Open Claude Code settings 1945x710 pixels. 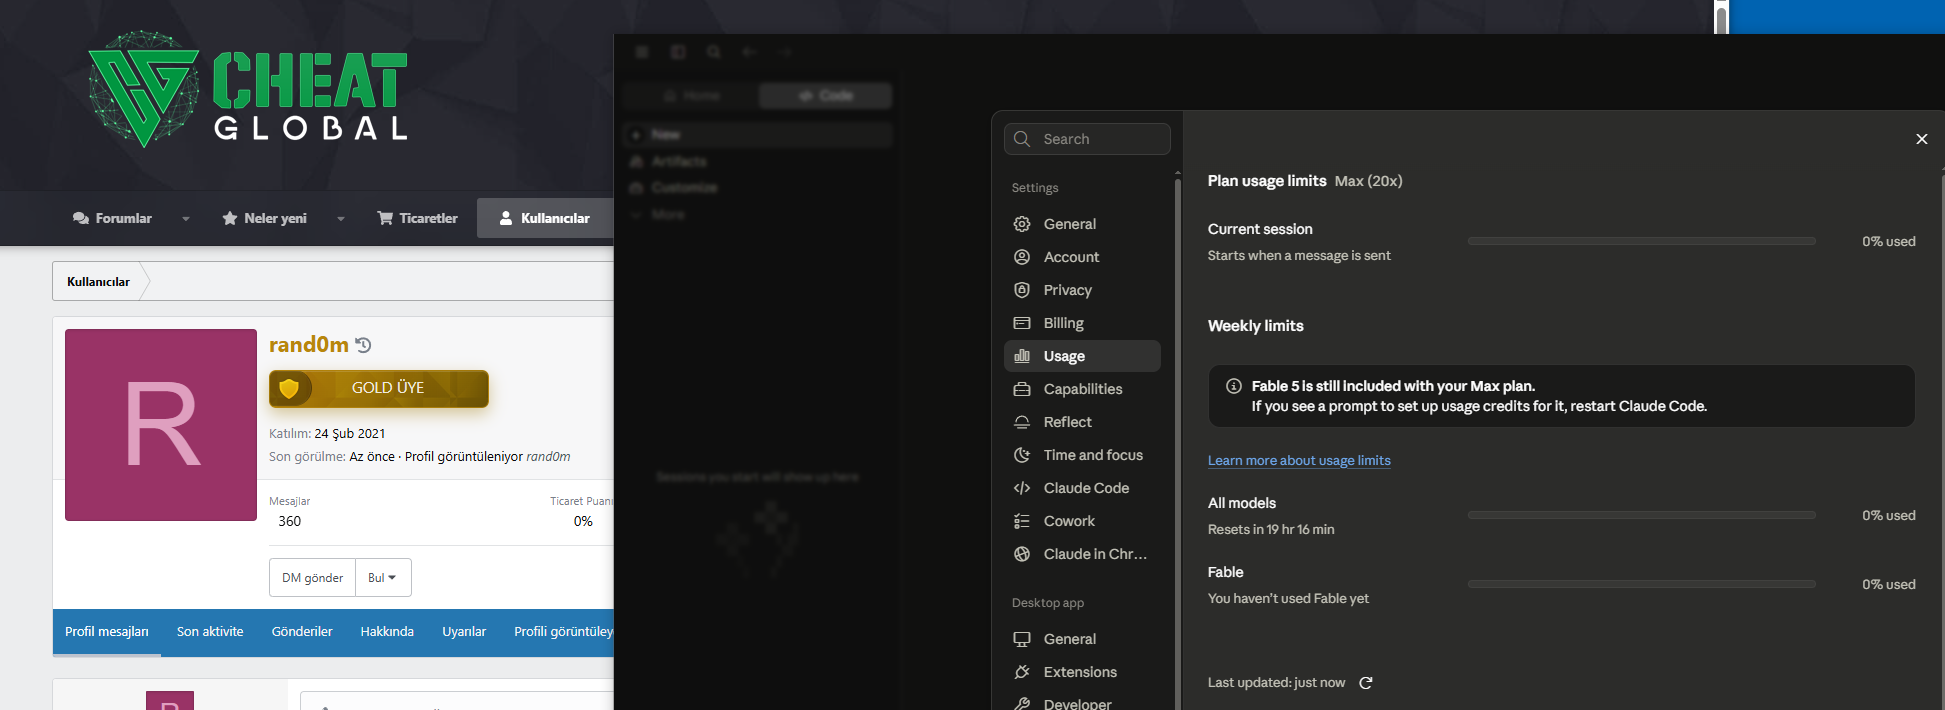pos(1082,488)
